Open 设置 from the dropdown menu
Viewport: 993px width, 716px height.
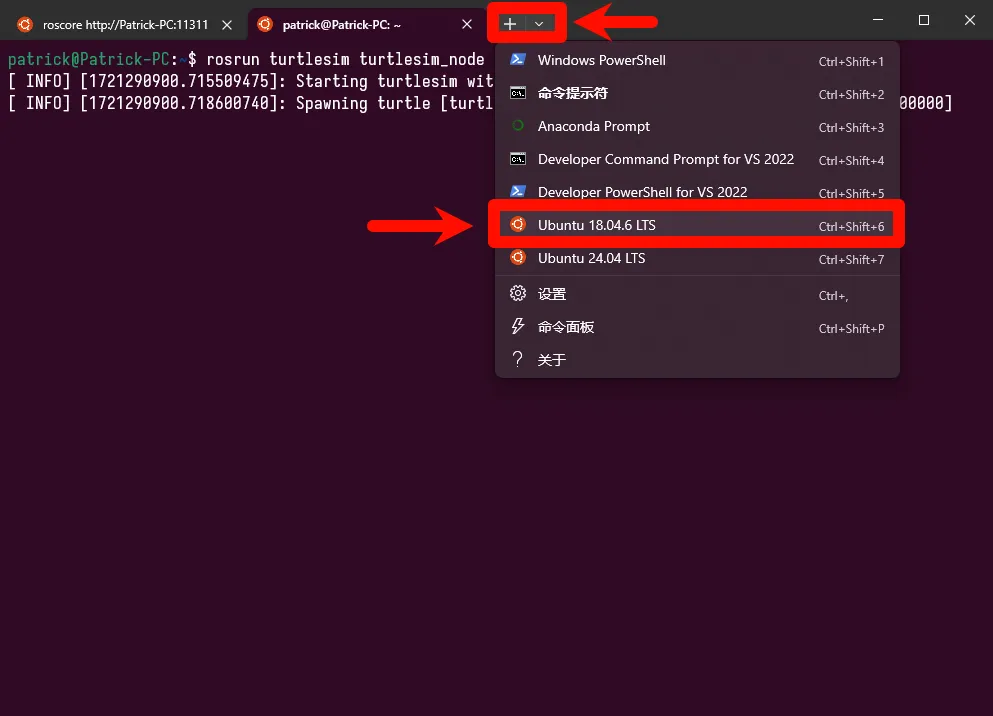697,294
